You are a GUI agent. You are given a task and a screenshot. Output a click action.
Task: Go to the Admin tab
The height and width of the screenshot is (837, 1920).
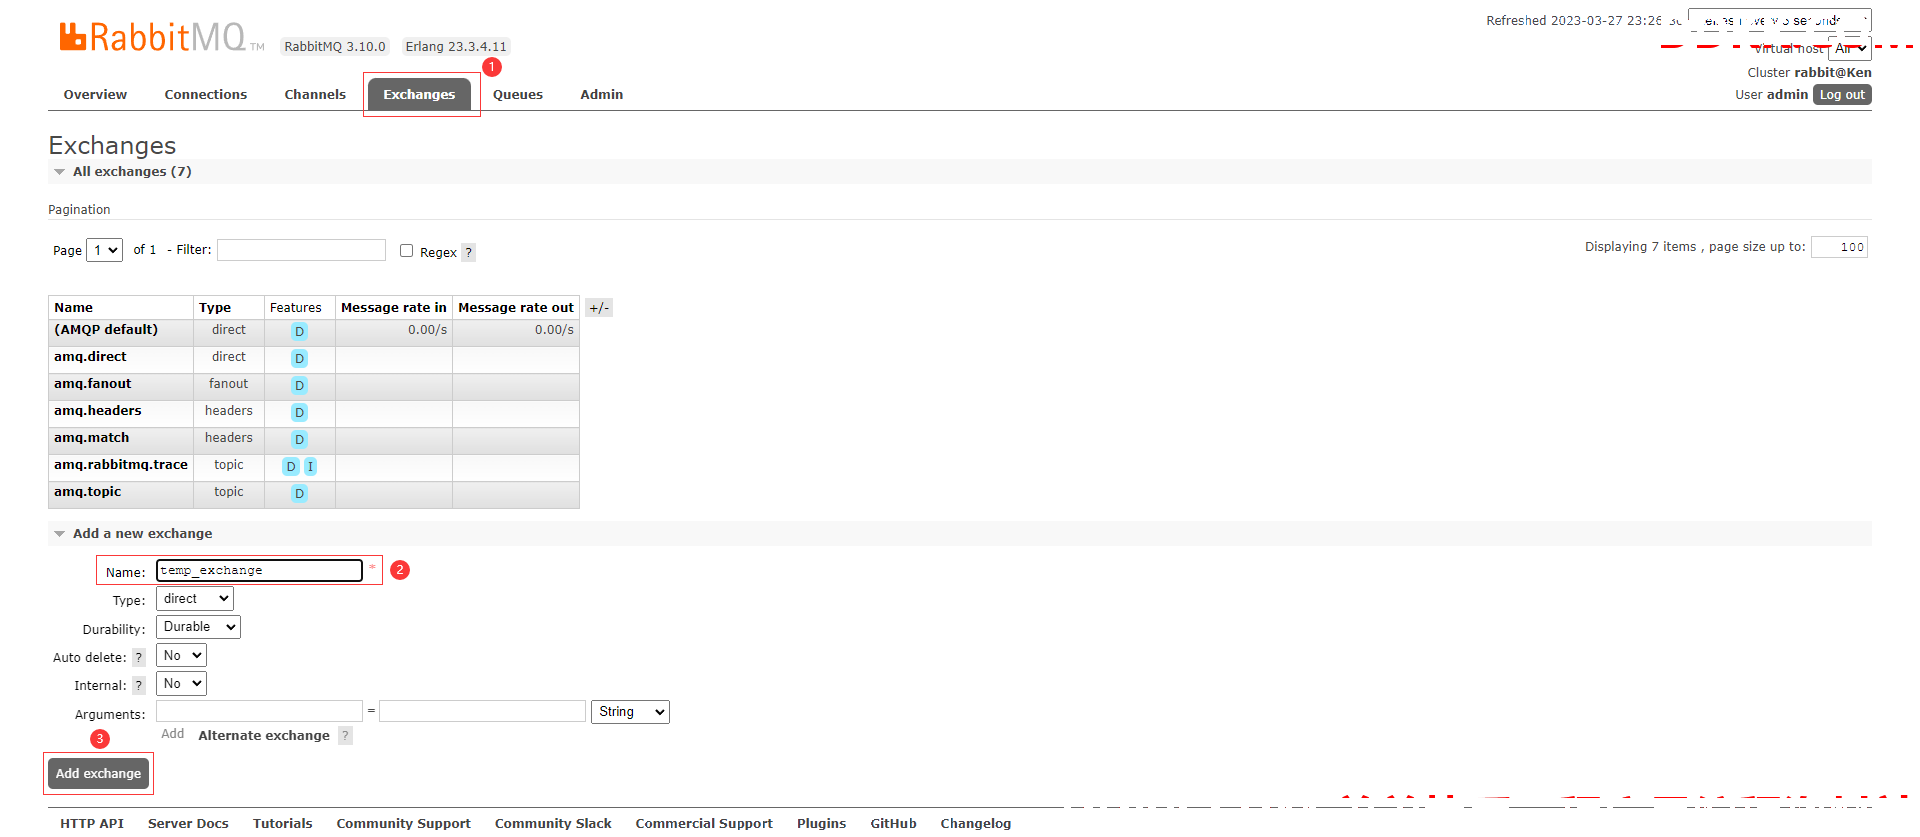point(602,94)
